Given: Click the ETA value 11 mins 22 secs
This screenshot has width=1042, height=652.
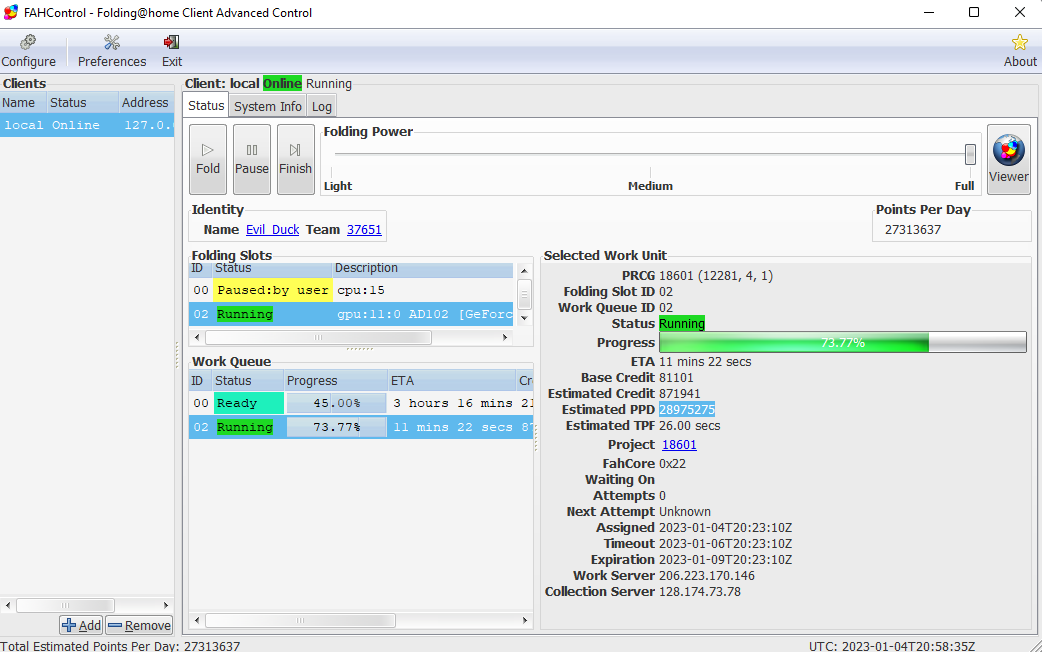Looking at the screenshot, I should [705, 362].
